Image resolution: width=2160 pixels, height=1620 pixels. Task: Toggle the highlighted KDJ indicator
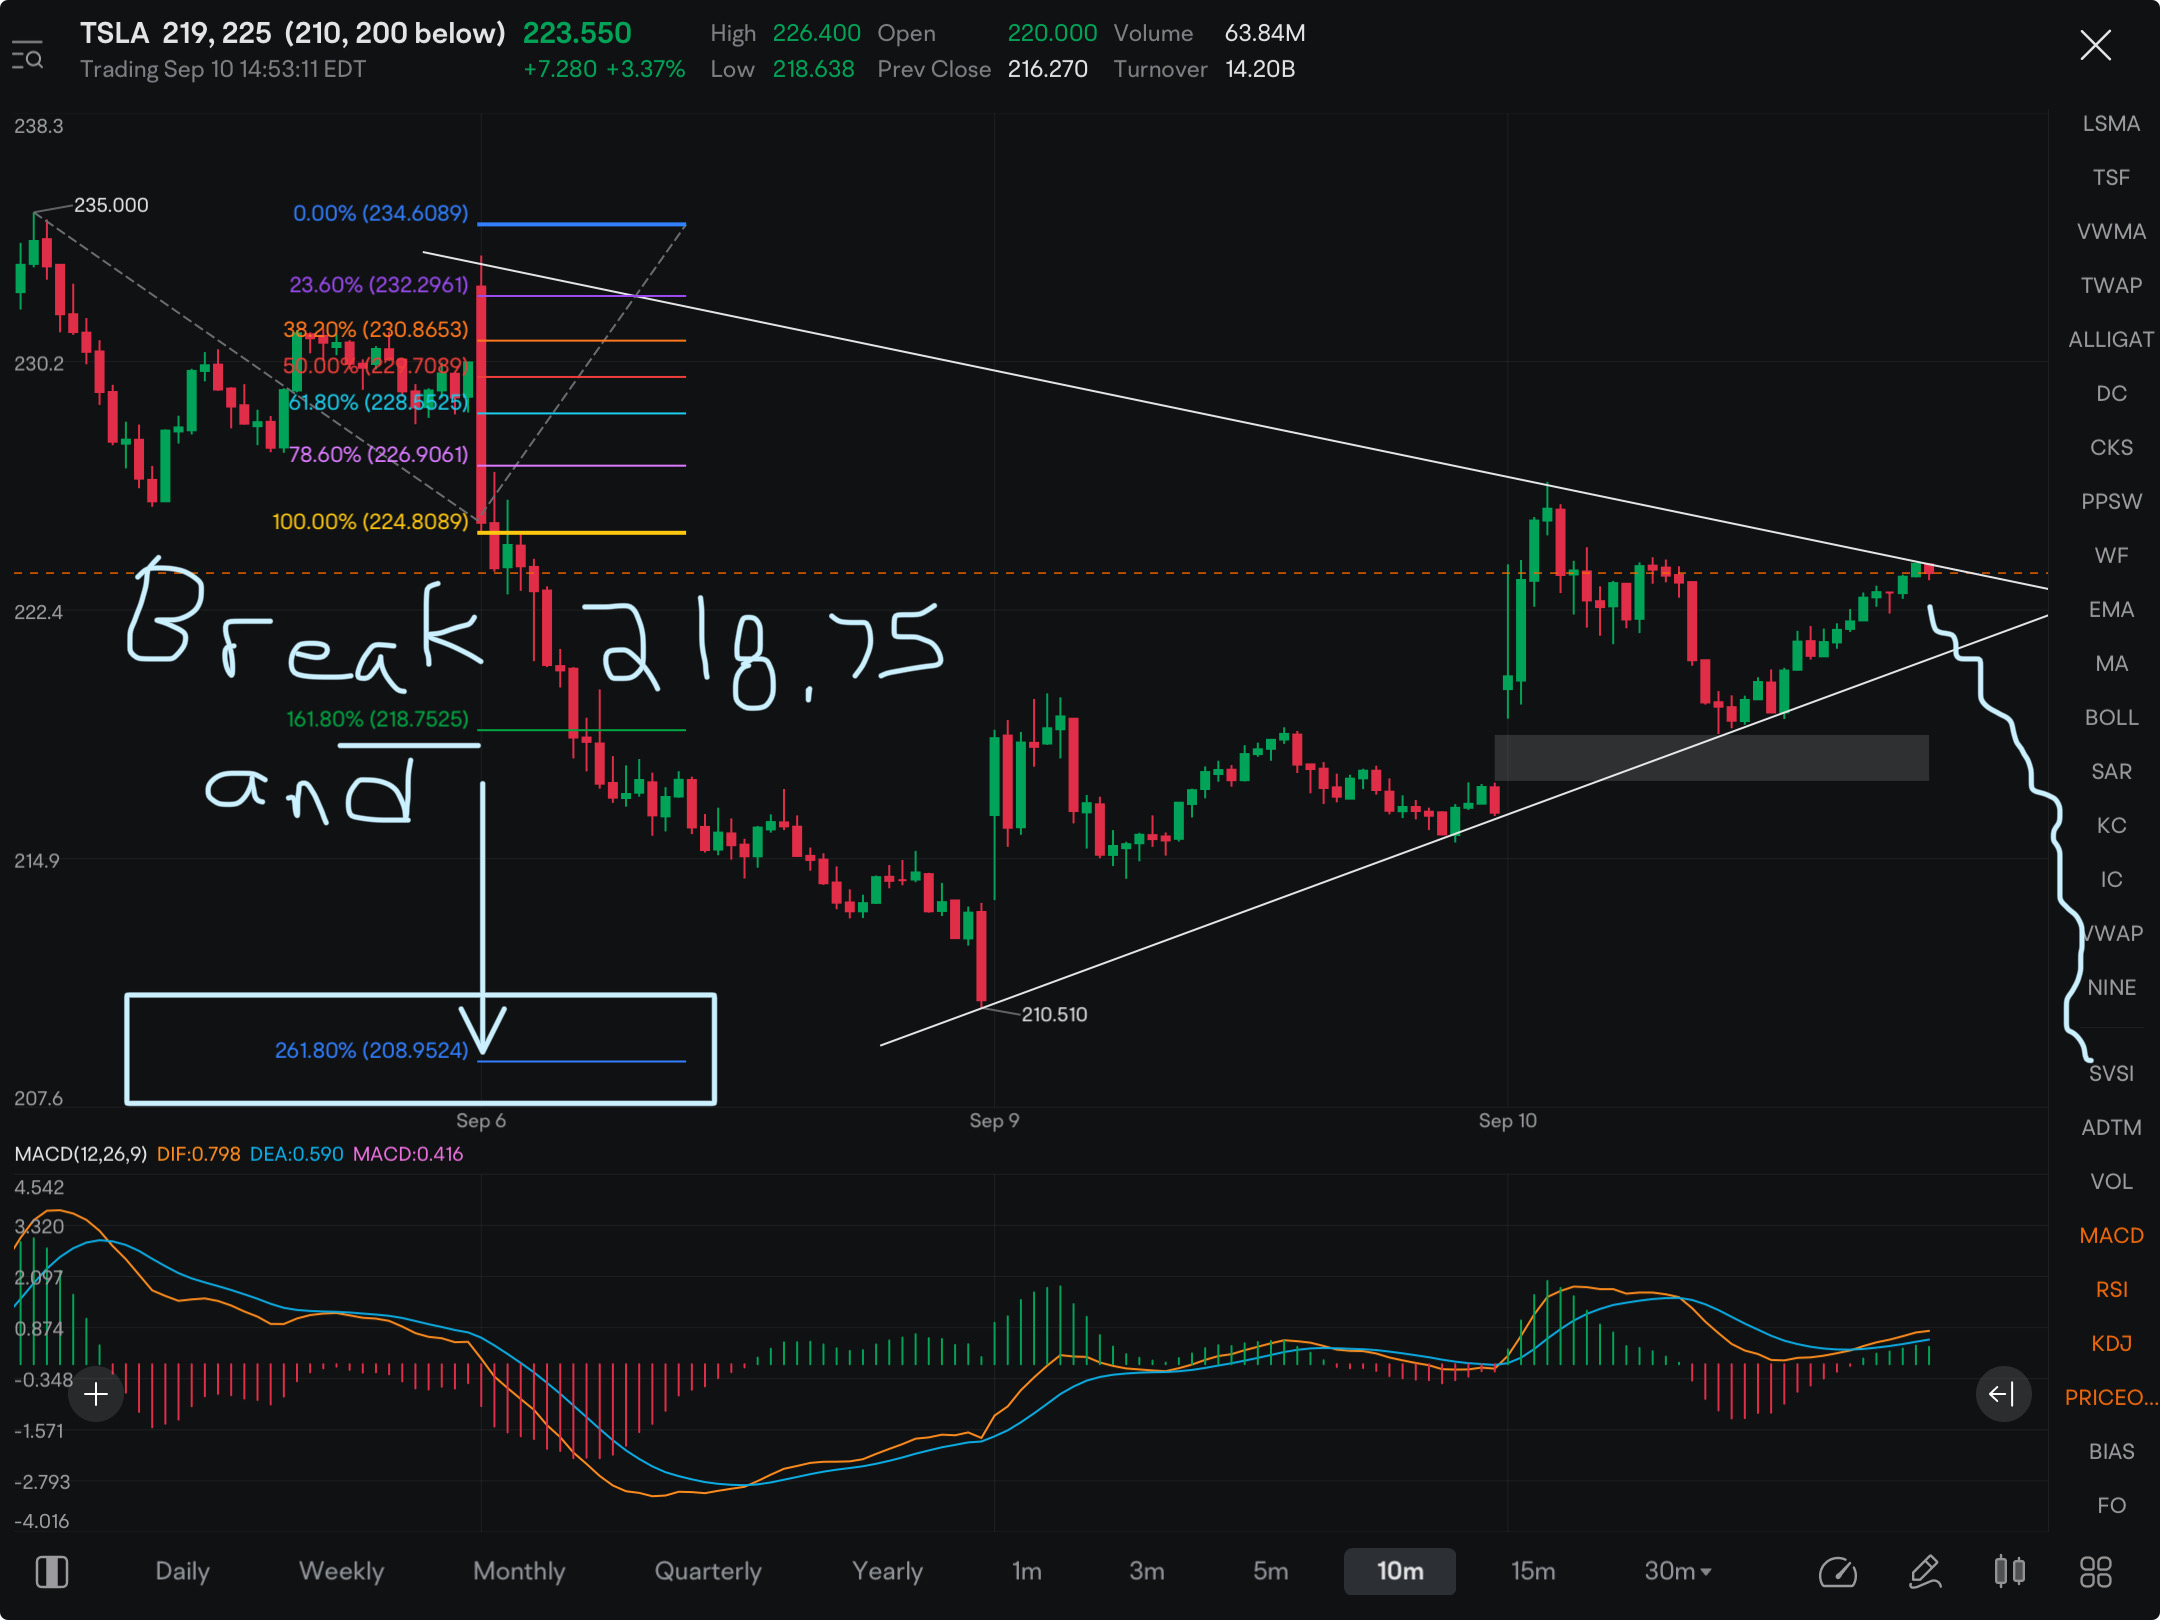click(x=2111, y=1344)
